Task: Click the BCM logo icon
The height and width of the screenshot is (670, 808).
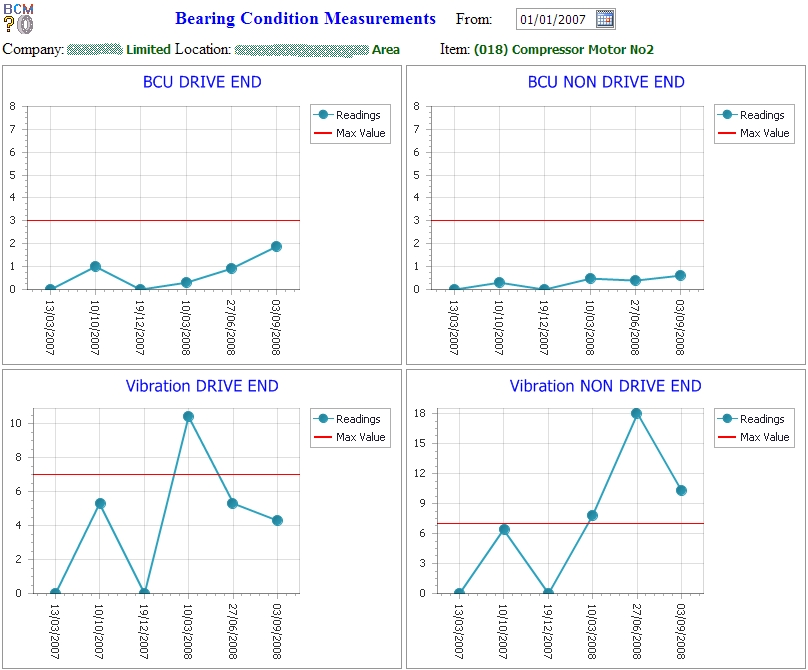Action: [19, 19]
